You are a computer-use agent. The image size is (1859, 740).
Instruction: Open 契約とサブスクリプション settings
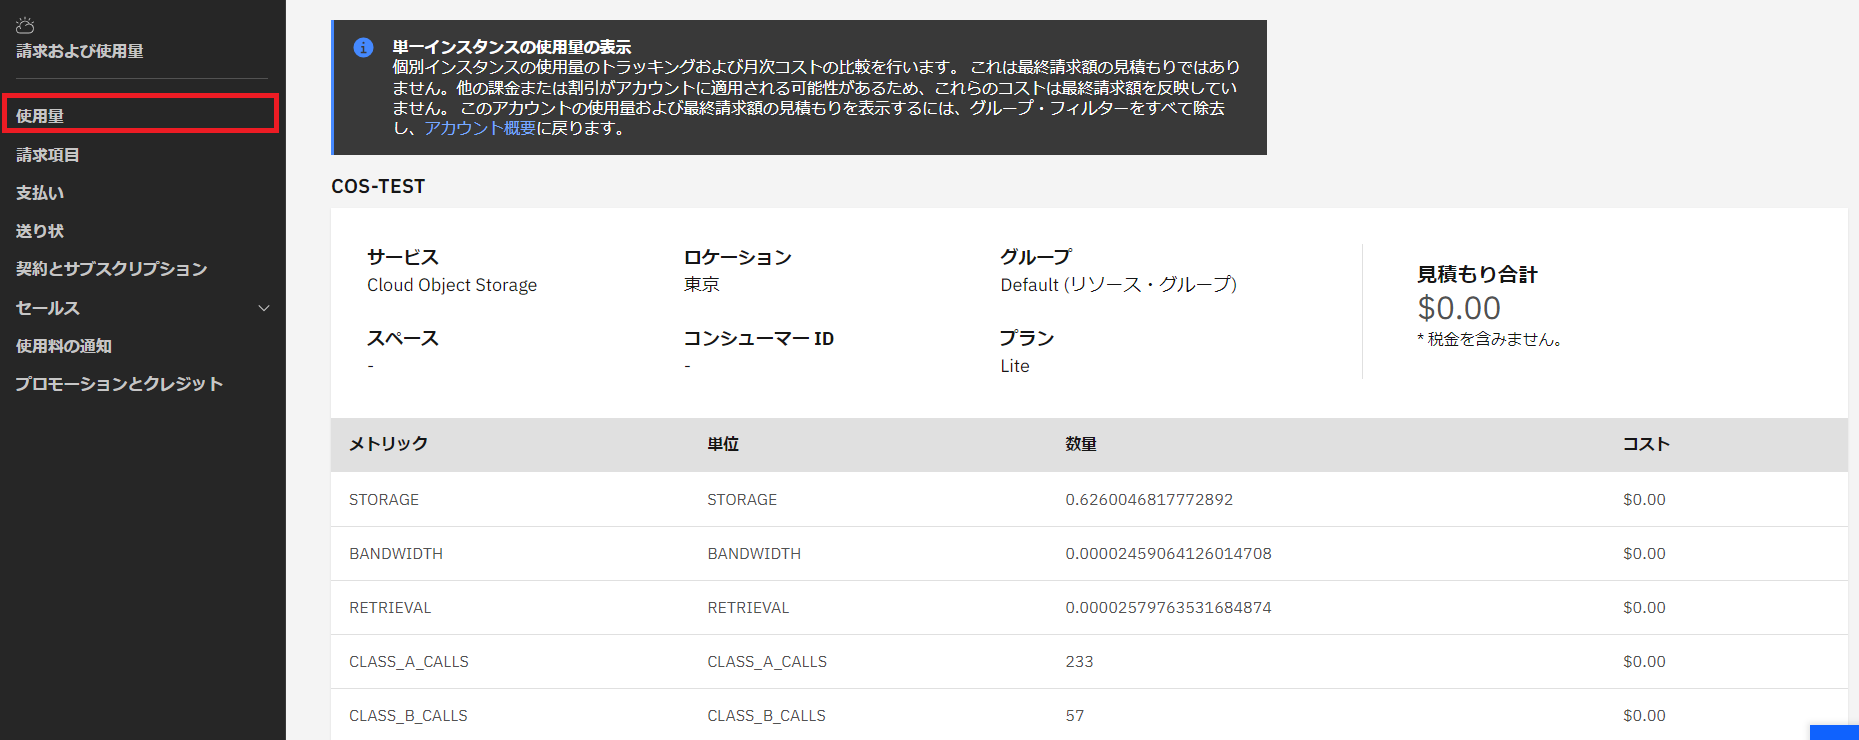point(112,268)
